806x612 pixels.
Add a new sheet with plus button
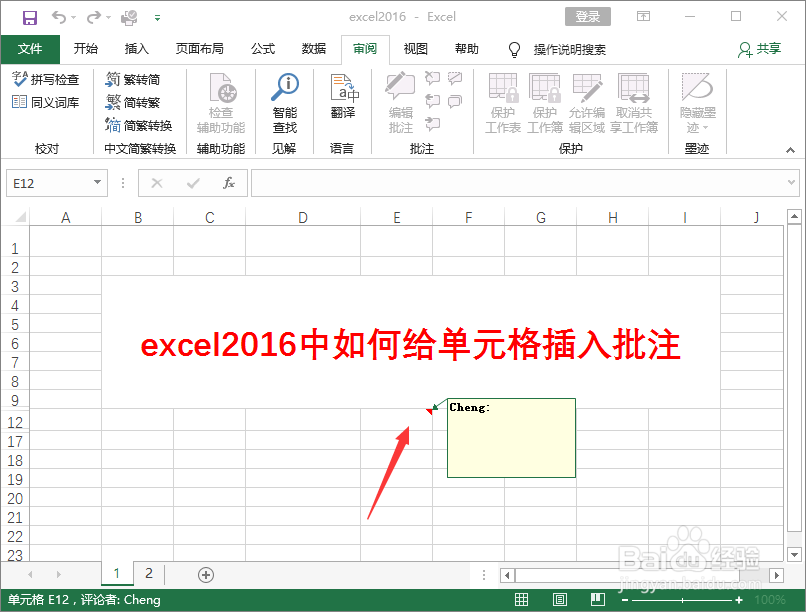206,574
